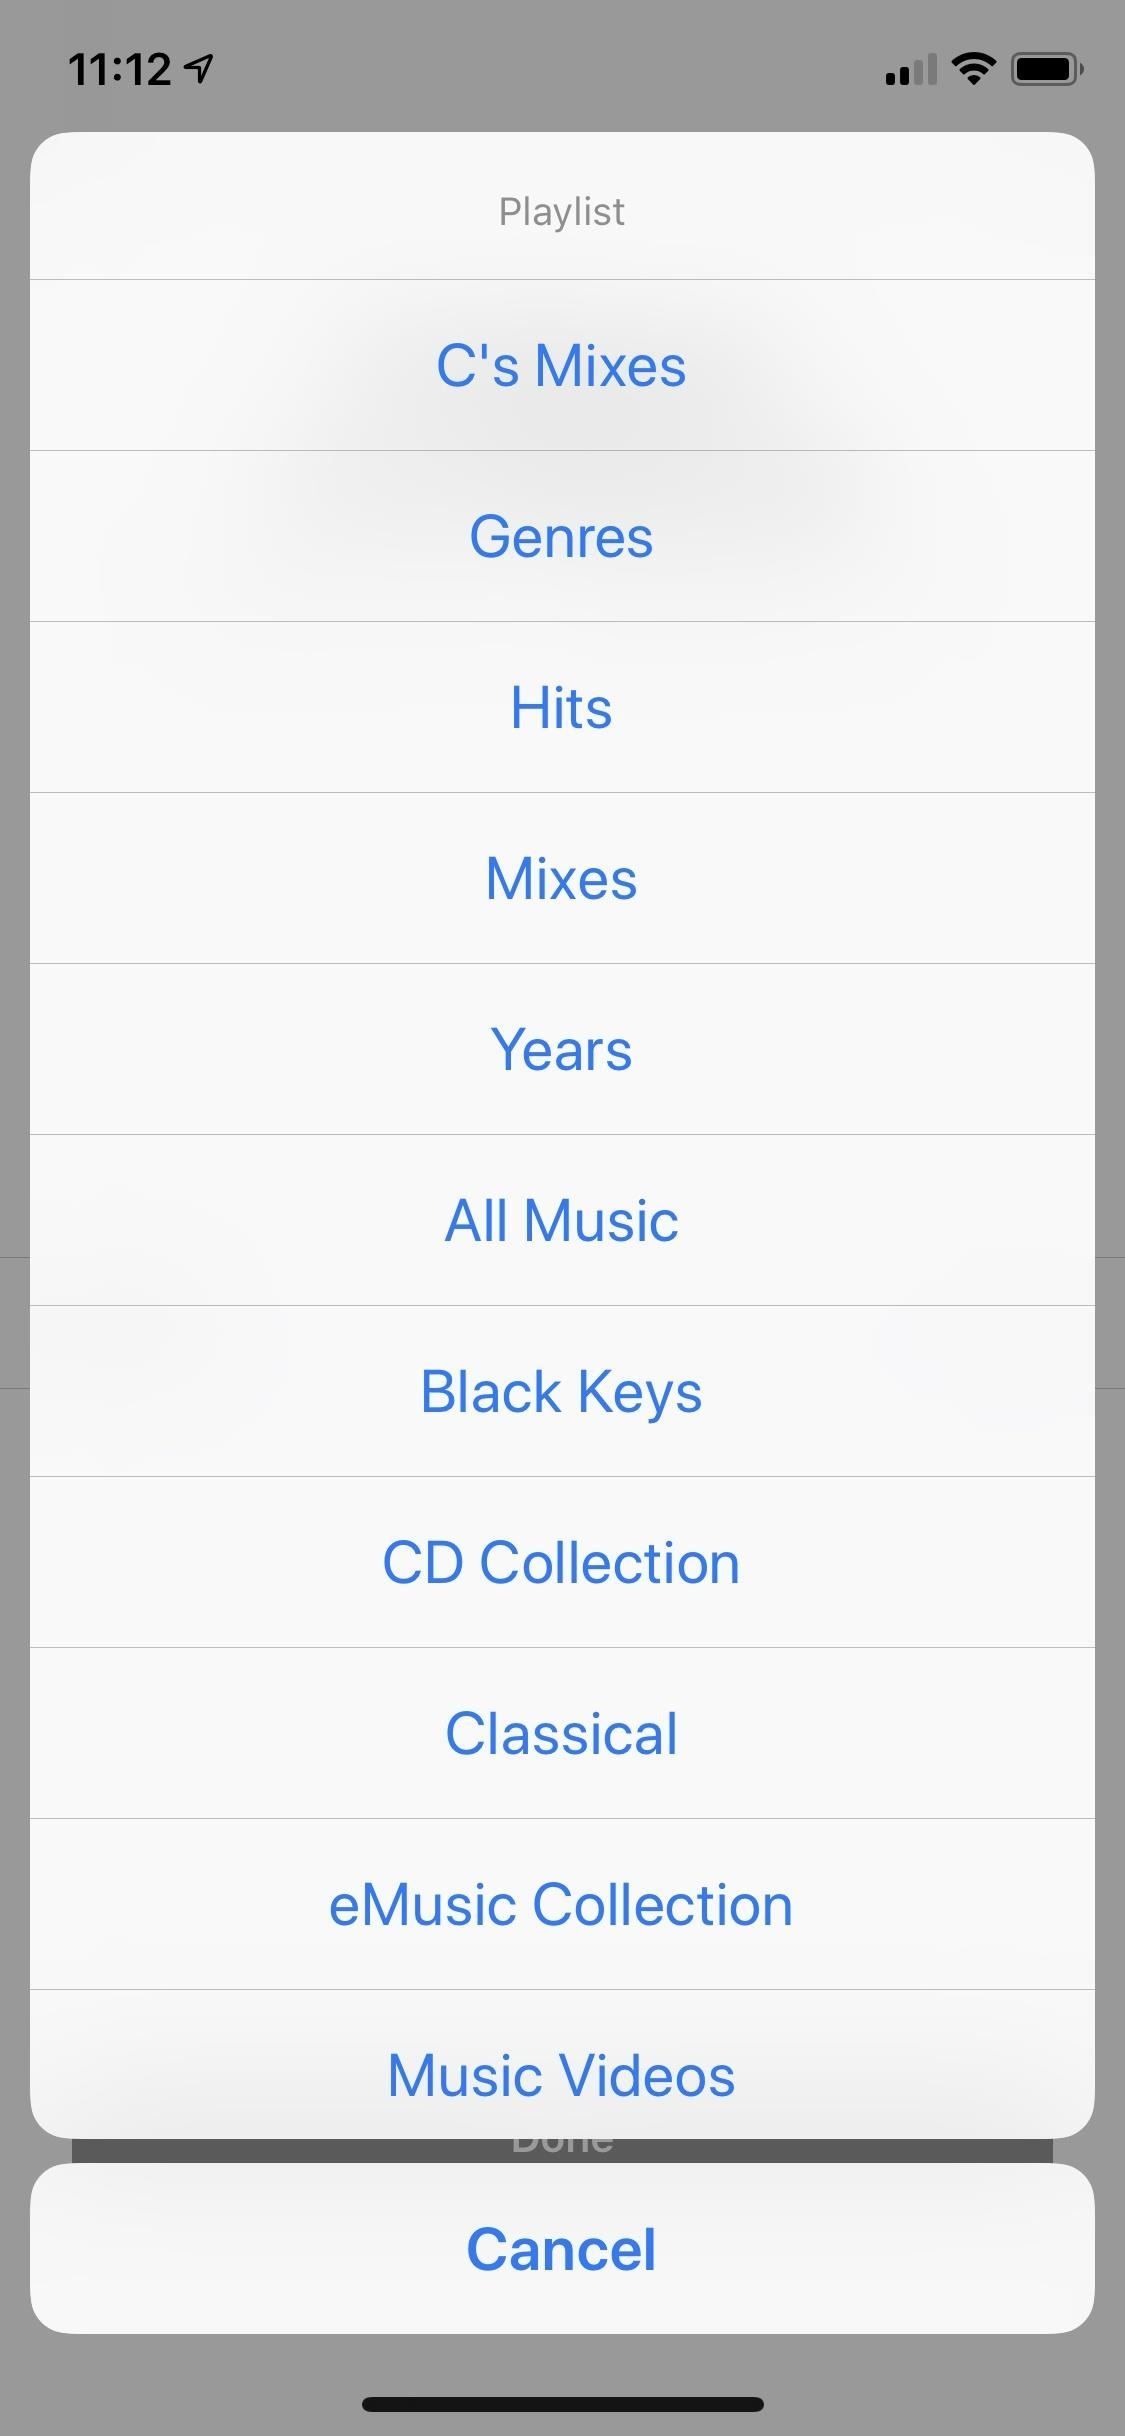Image resolution: width=1125 pixels, height=2436 pixels.
Task: Tap the home indicator bar
Action: (562, 2404)
